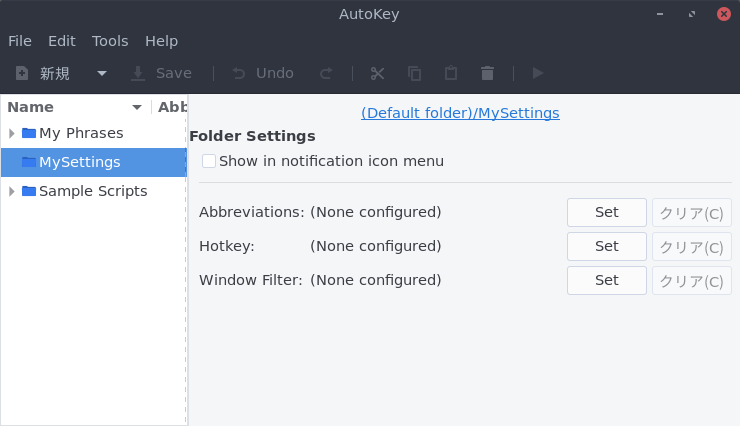Viewport: 740px width, 426px height.
Task: Select the My Phrases tree item
Action: coord(81,133)
